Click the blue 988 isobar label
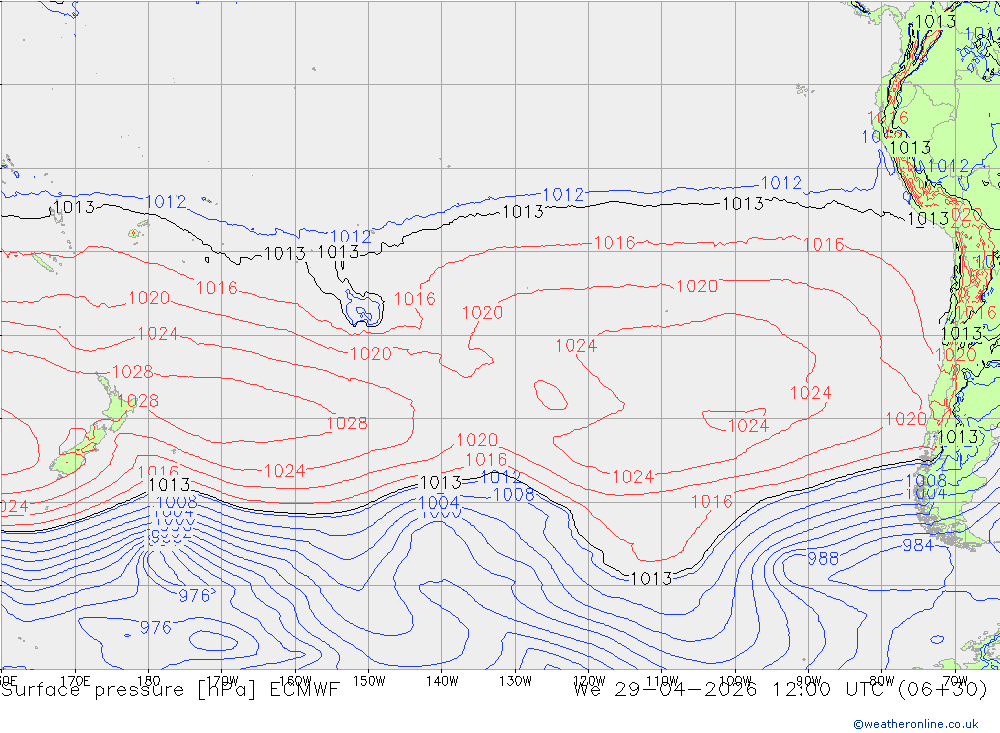This screenshot has height=733, width=1000. (x=823, y=559)
